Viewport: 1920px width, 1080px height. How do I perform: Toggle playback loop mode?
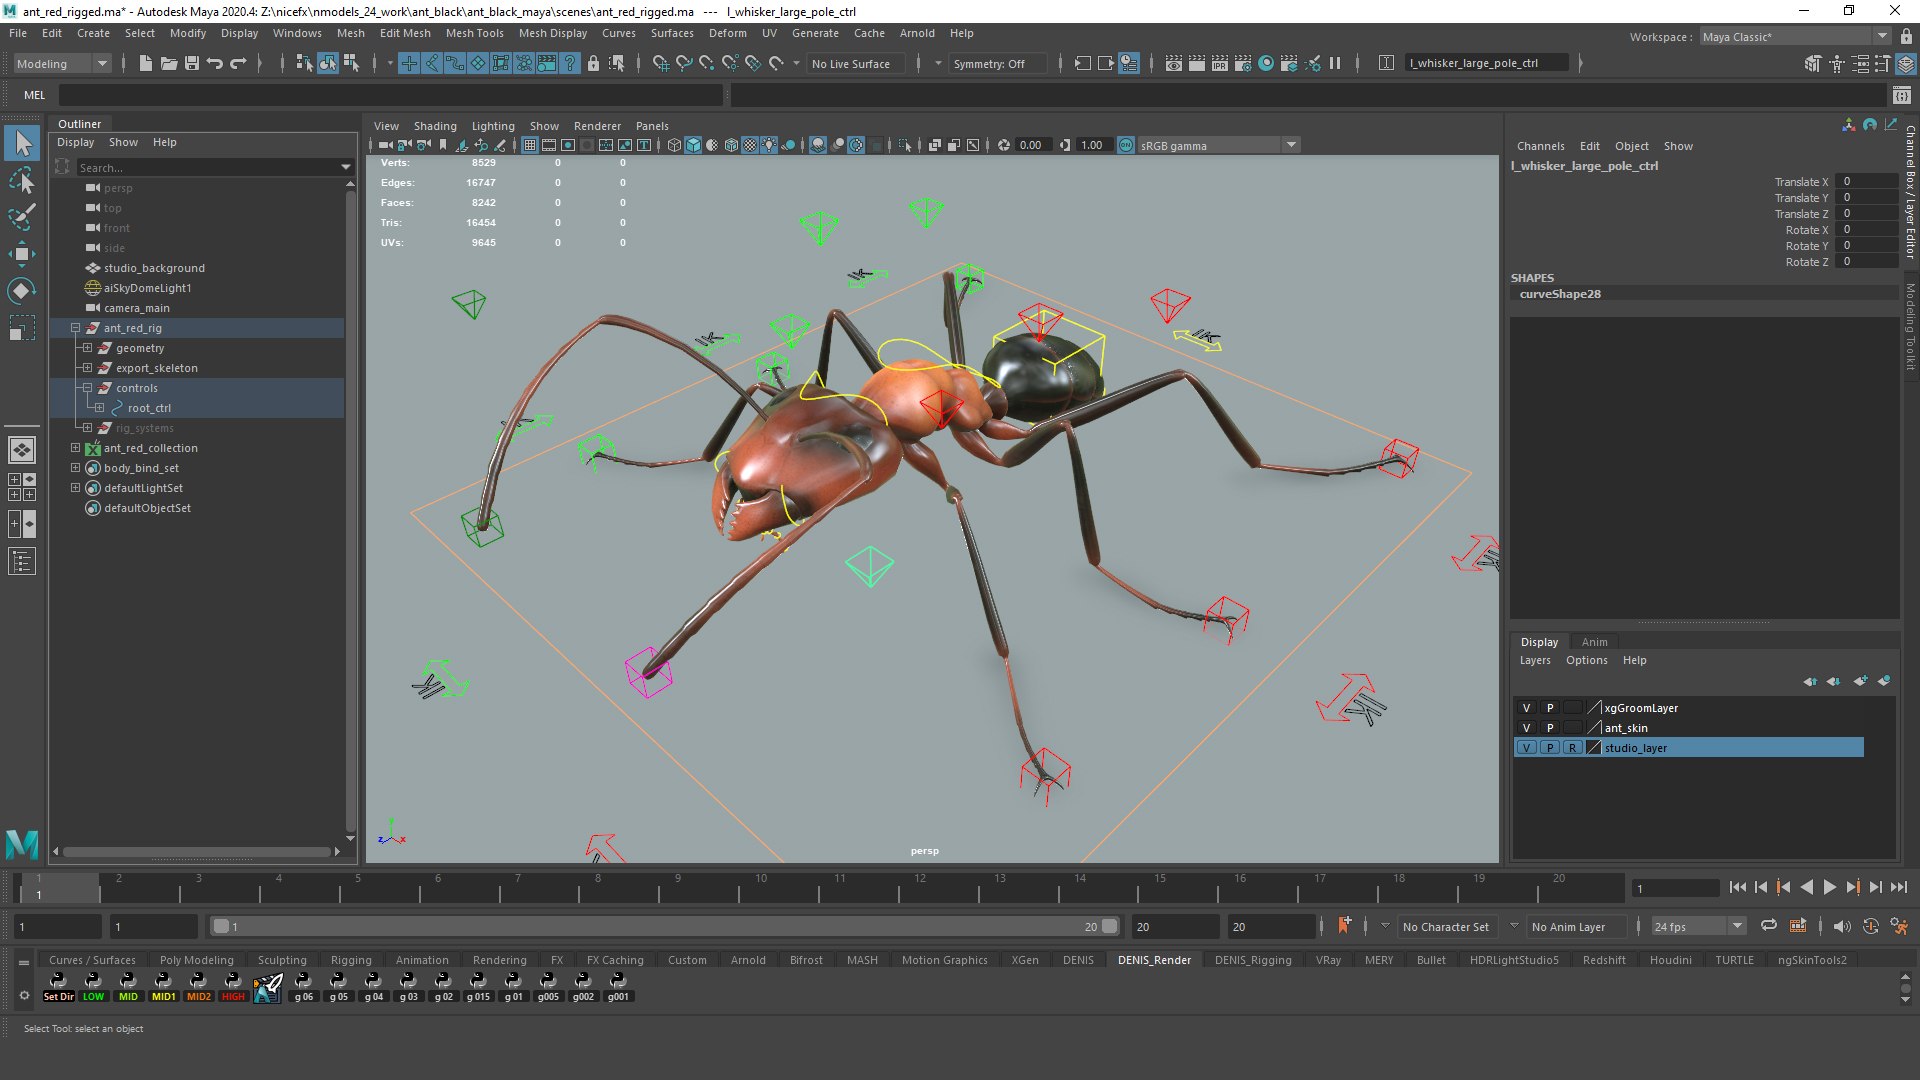[x=1768, y=926]
